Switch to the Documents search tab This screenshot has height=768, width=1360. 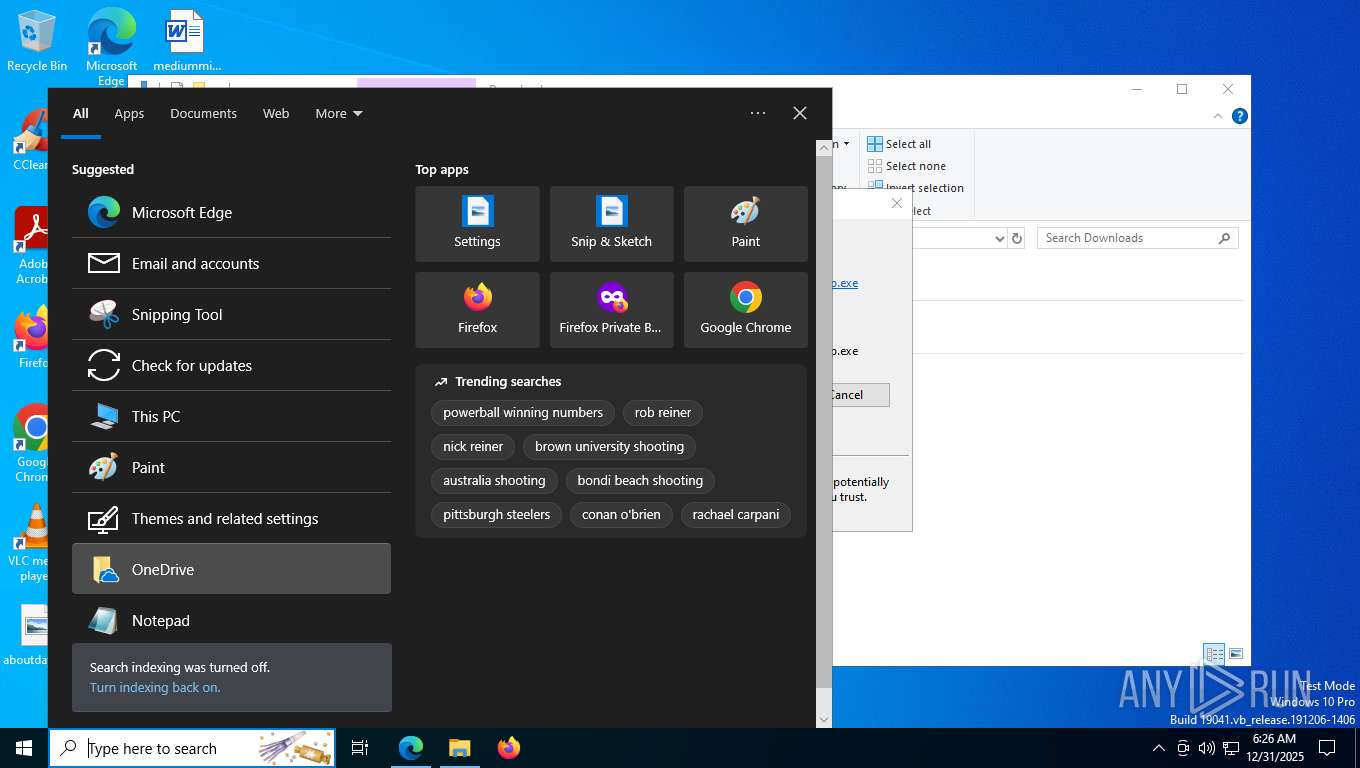pyautogui.click(x=203, y=113)
